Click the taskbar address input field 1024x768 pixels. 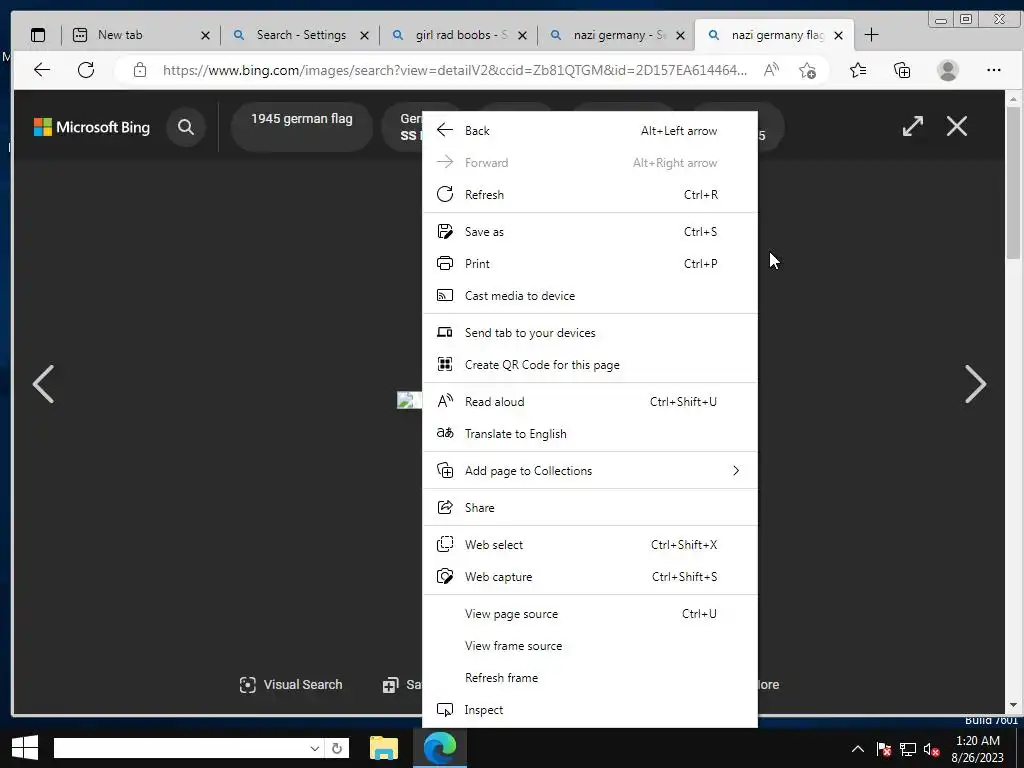(181, 748)
